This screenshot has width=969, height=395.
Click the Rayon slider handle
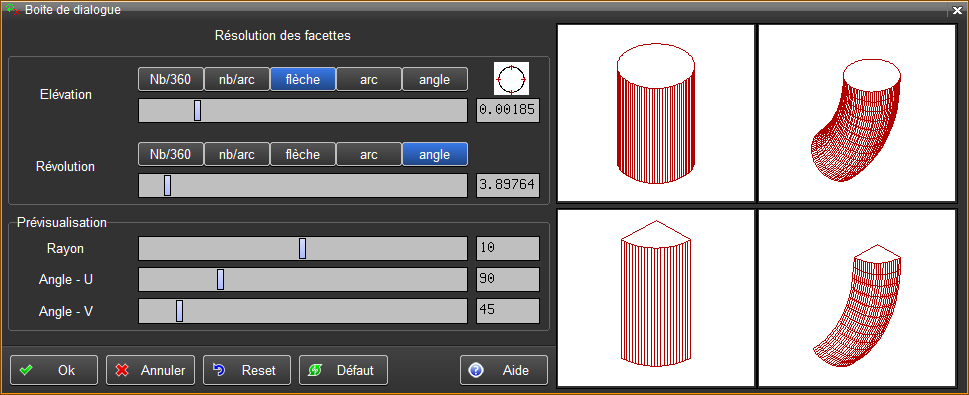(302, 248)
